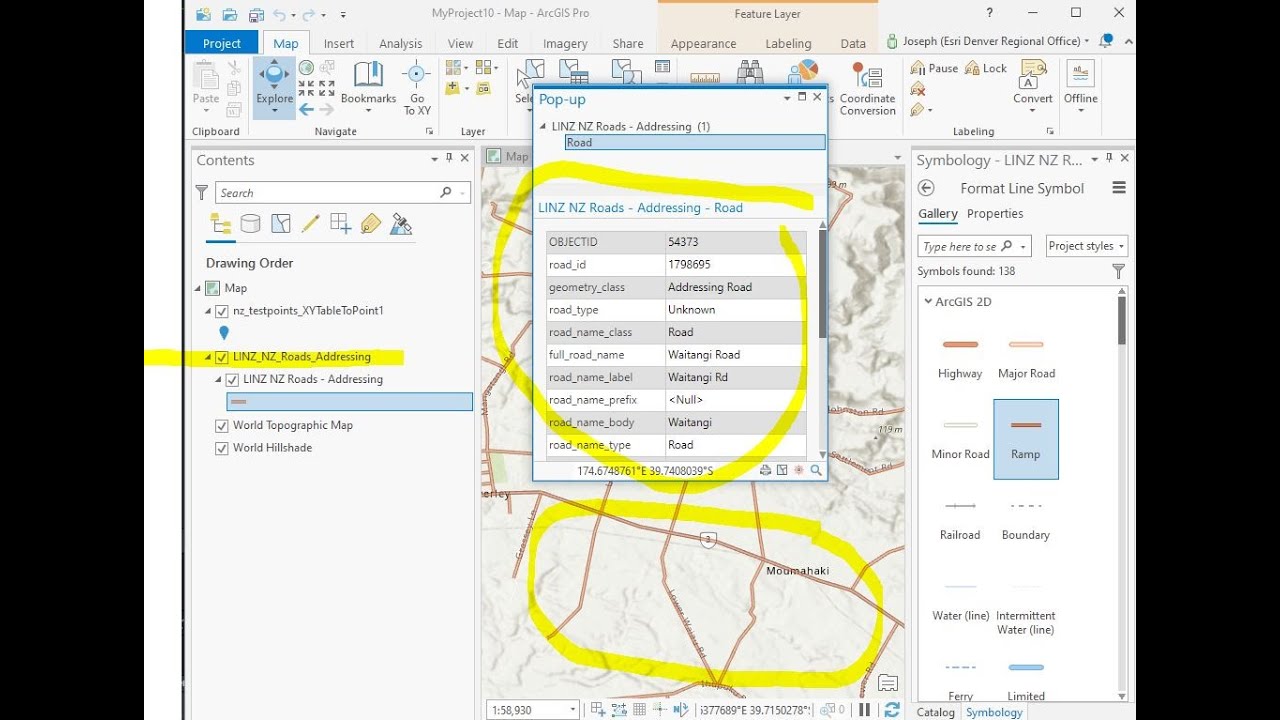Screen dimensions: 1280x720
Task: Open the Explore tool dropdown arrow
Action: [x=274, y=111]
